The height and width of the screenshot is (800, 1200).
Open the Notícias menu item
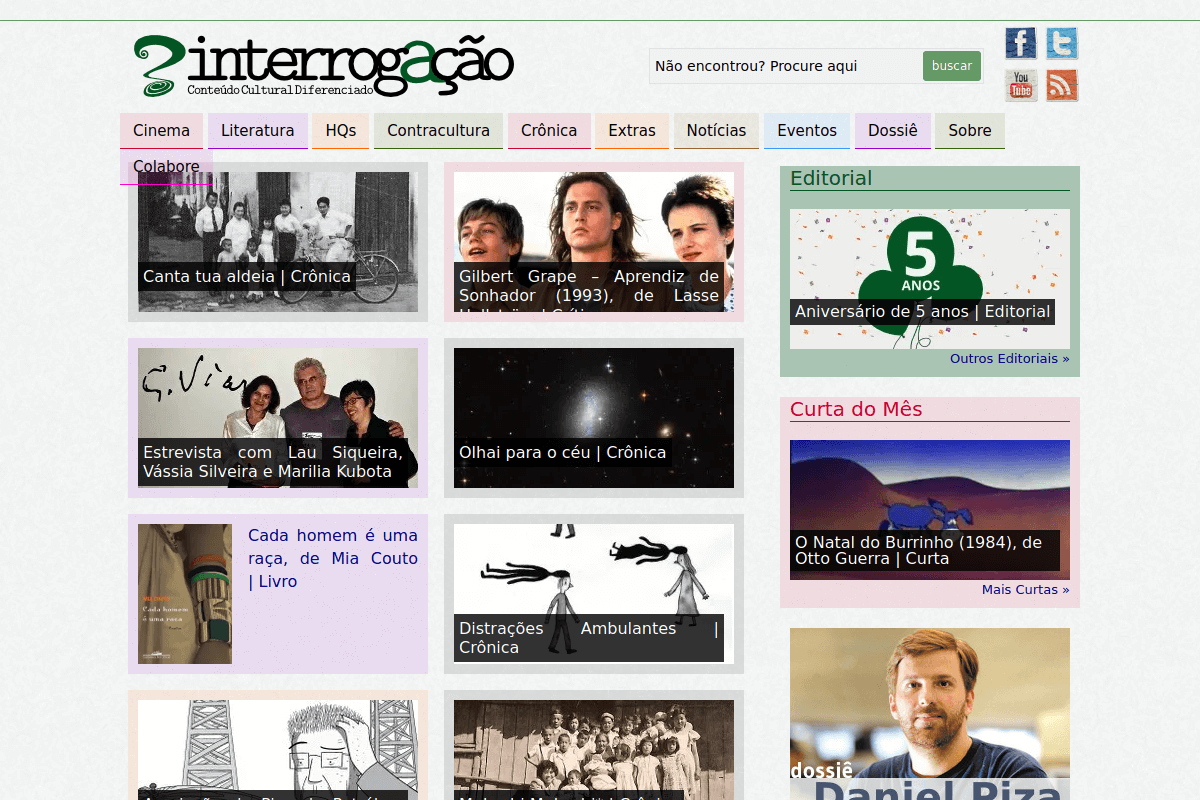[716, 131]
